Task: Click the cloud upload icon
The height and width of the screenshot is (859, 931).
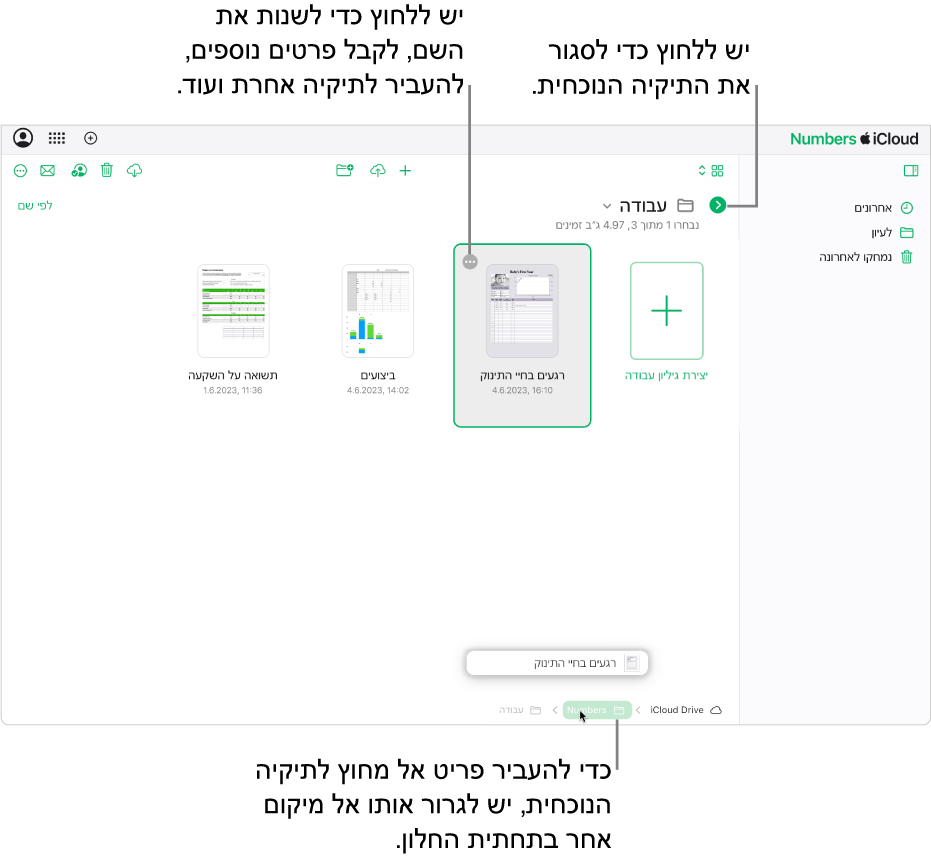Action: point(378,171)
